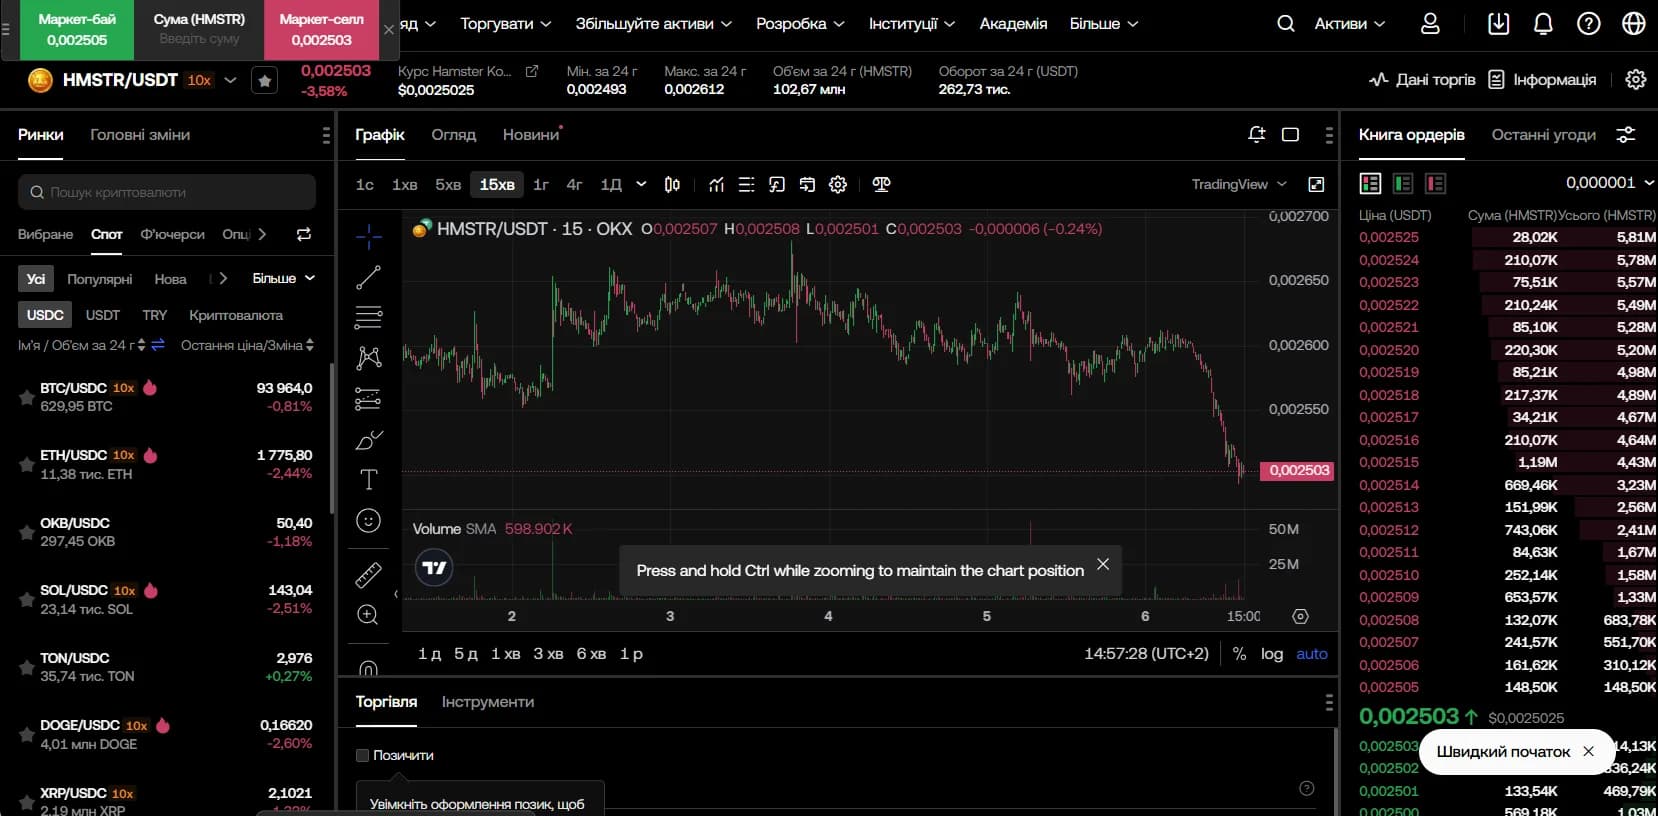Open Інформація link

point(1542,79)
